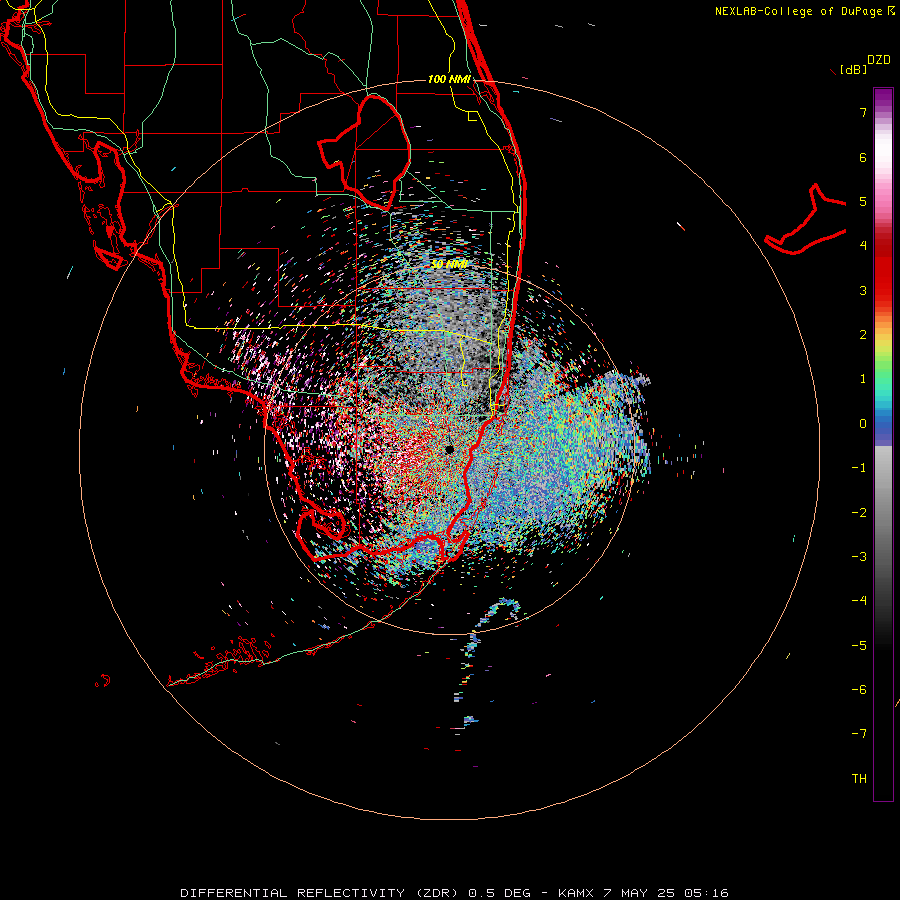
Task: Click the color scale value 5
Action: pos(863,201)
